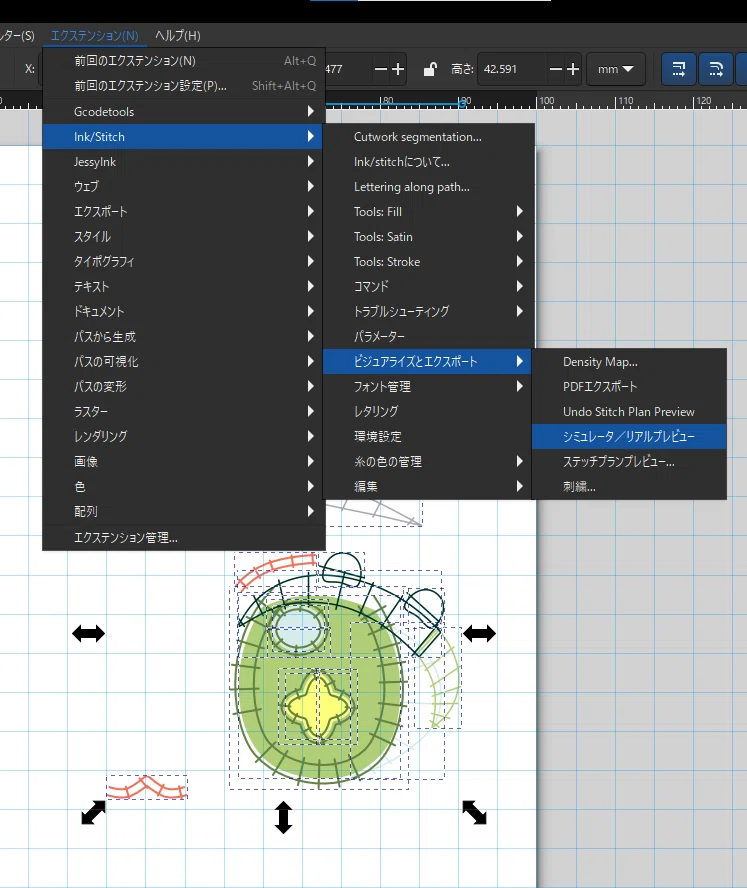Click the right-side horizontal scale handle
This screenshot has width=747, height=888.
point(479,633)
